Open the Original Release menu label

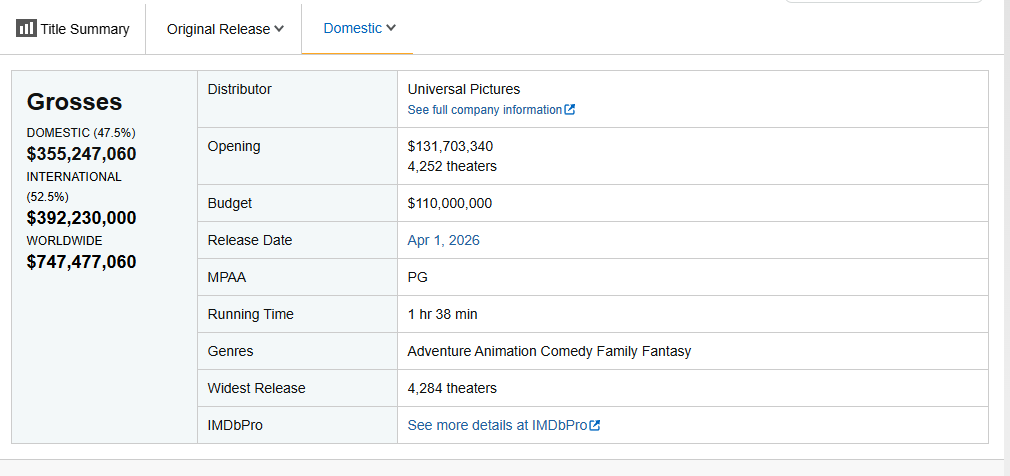(x=218, y=29)
